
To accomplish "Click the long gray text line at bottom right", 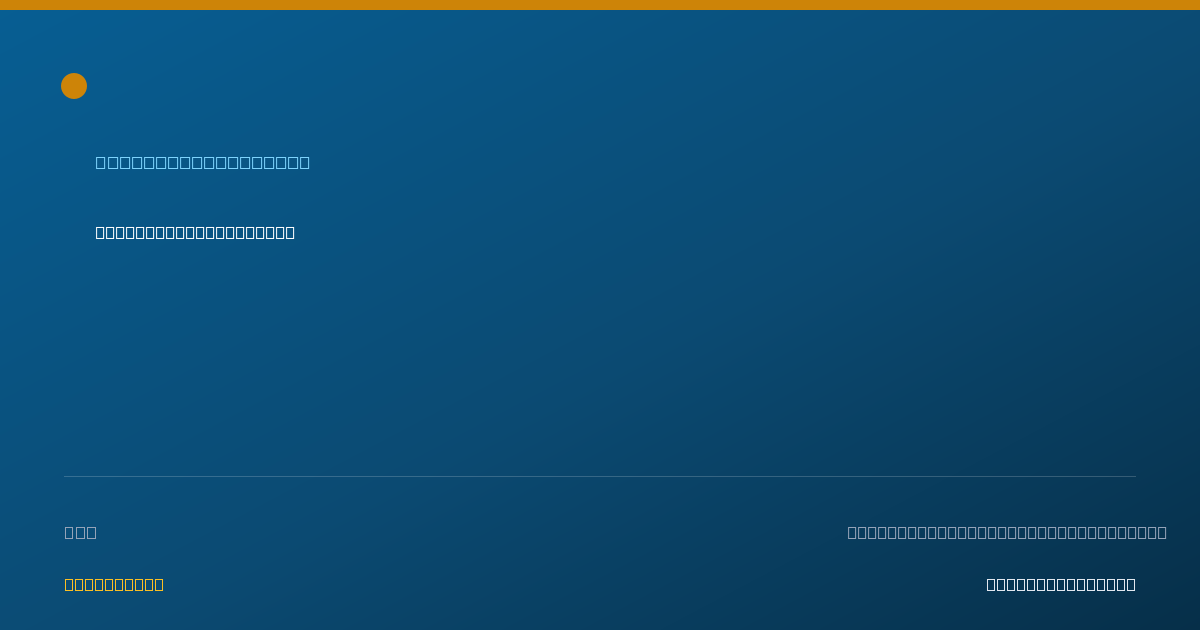I will (x=1007, y=532).
